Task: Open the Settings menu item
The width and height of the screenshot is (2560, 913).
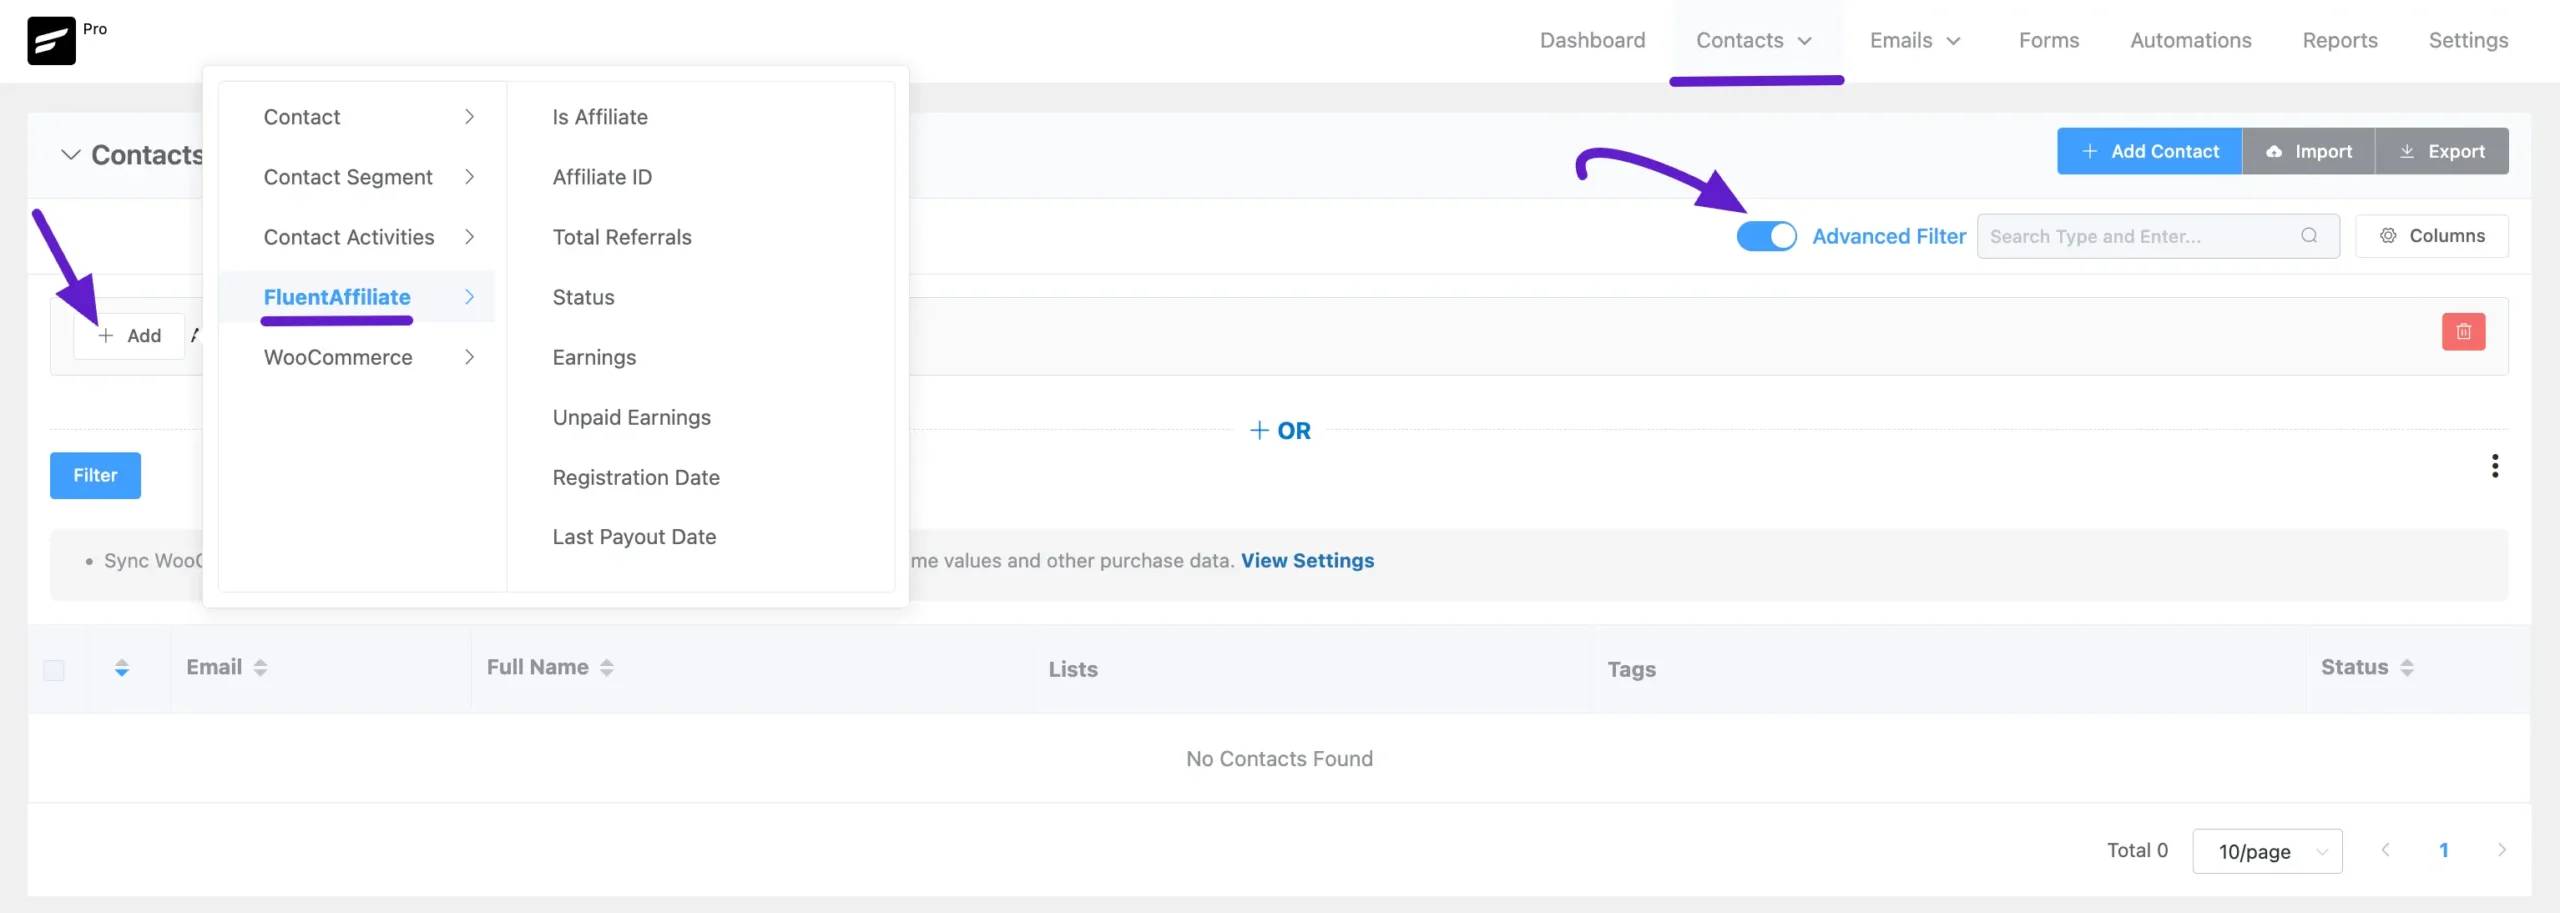Action: click(2468, 41)
